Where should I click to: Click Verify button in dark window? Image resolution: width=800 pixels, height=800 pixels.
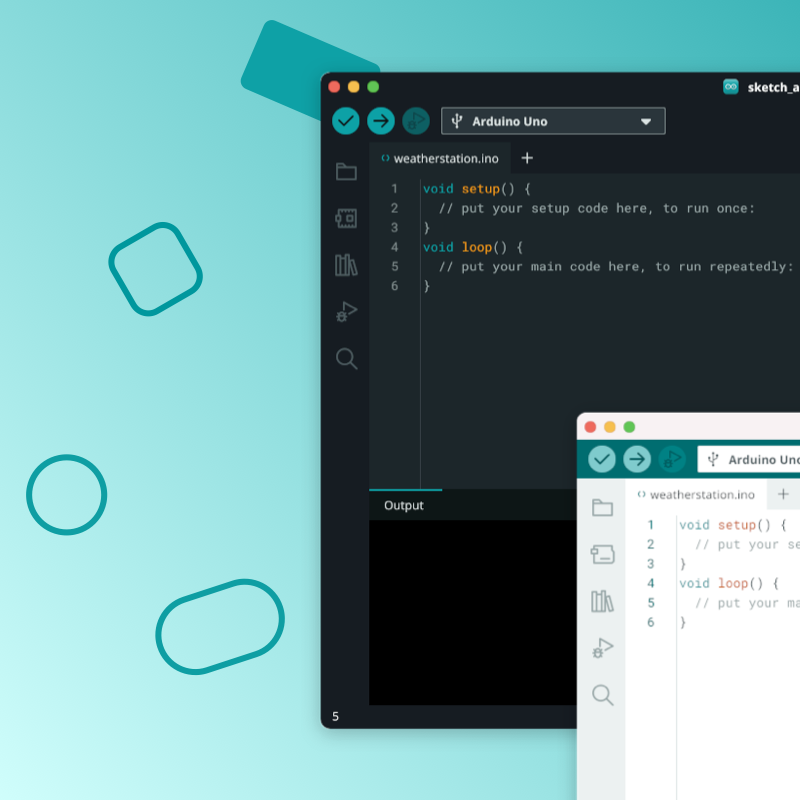[x=345, y=121]
